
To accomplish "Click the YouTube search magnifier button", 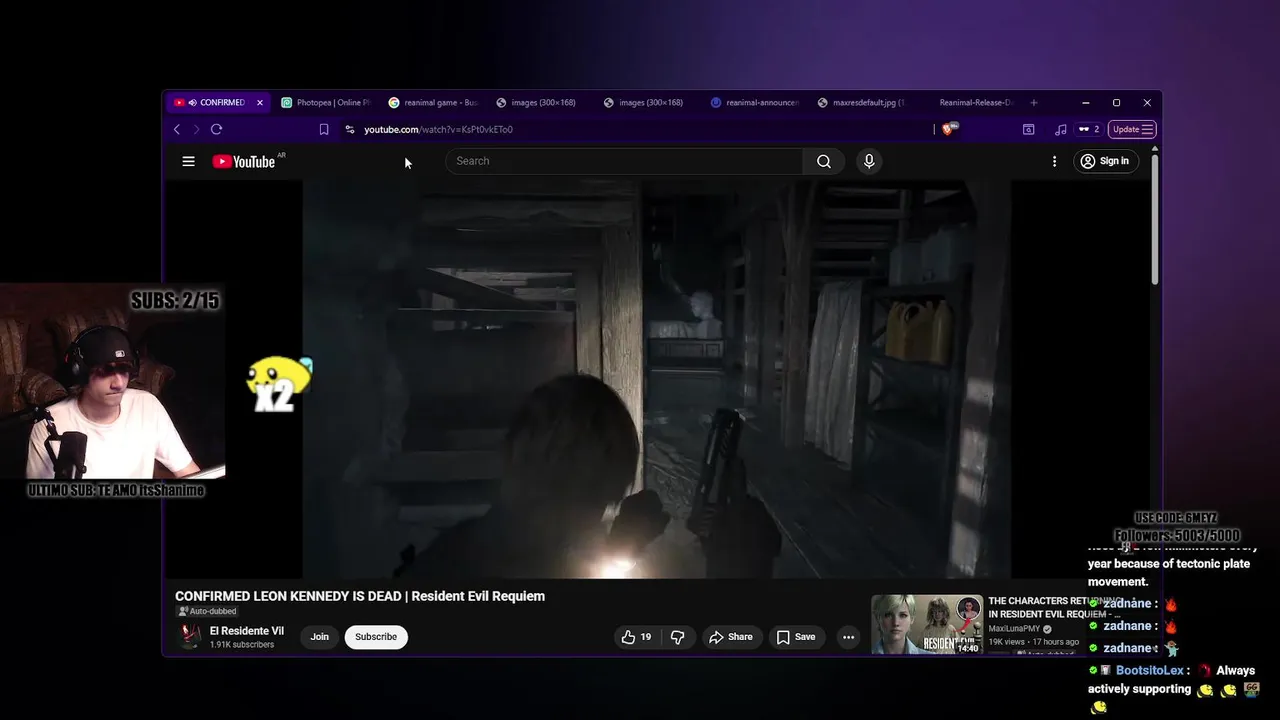I will point(823,161).
